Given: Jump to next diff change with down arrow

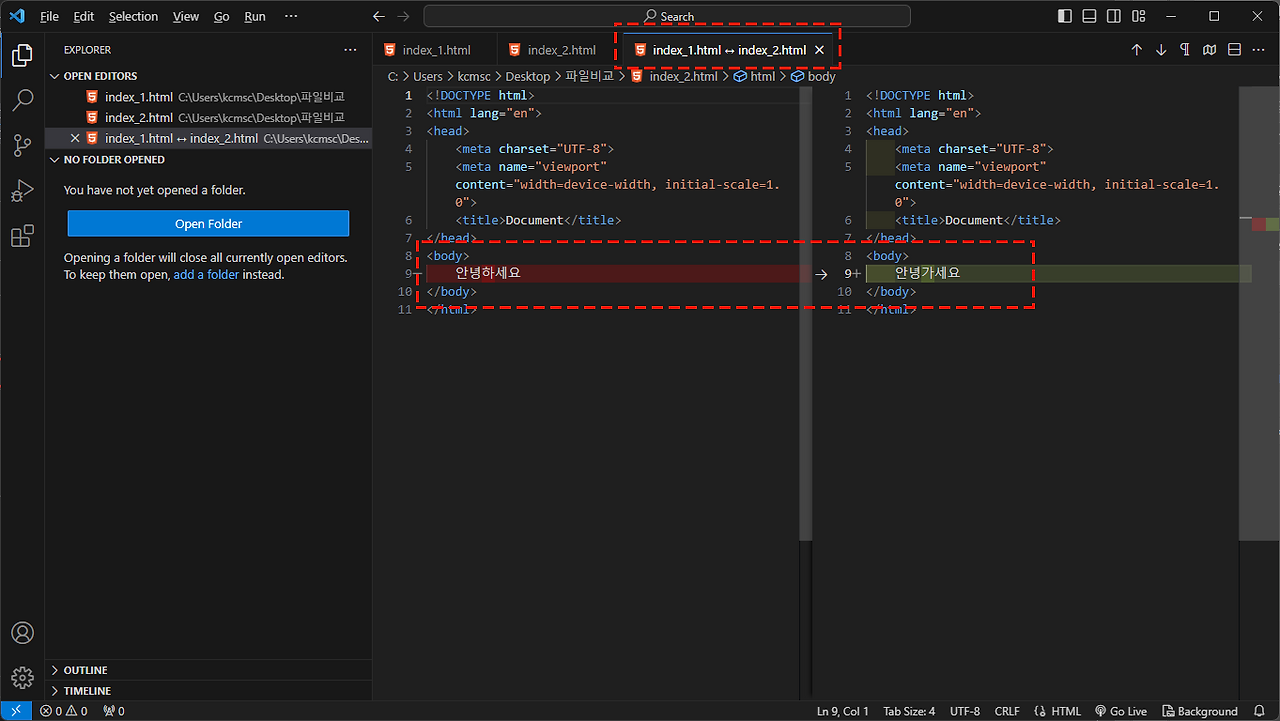Looking at the screenshot, I should coord(1161,49).
